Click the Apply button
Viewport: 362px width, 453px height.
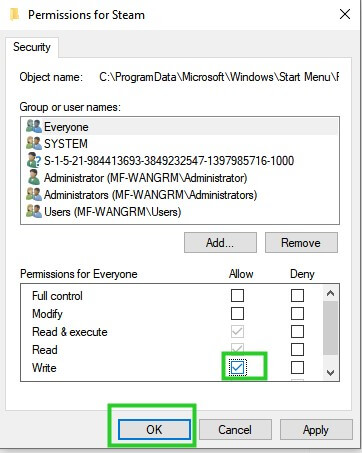316,429
